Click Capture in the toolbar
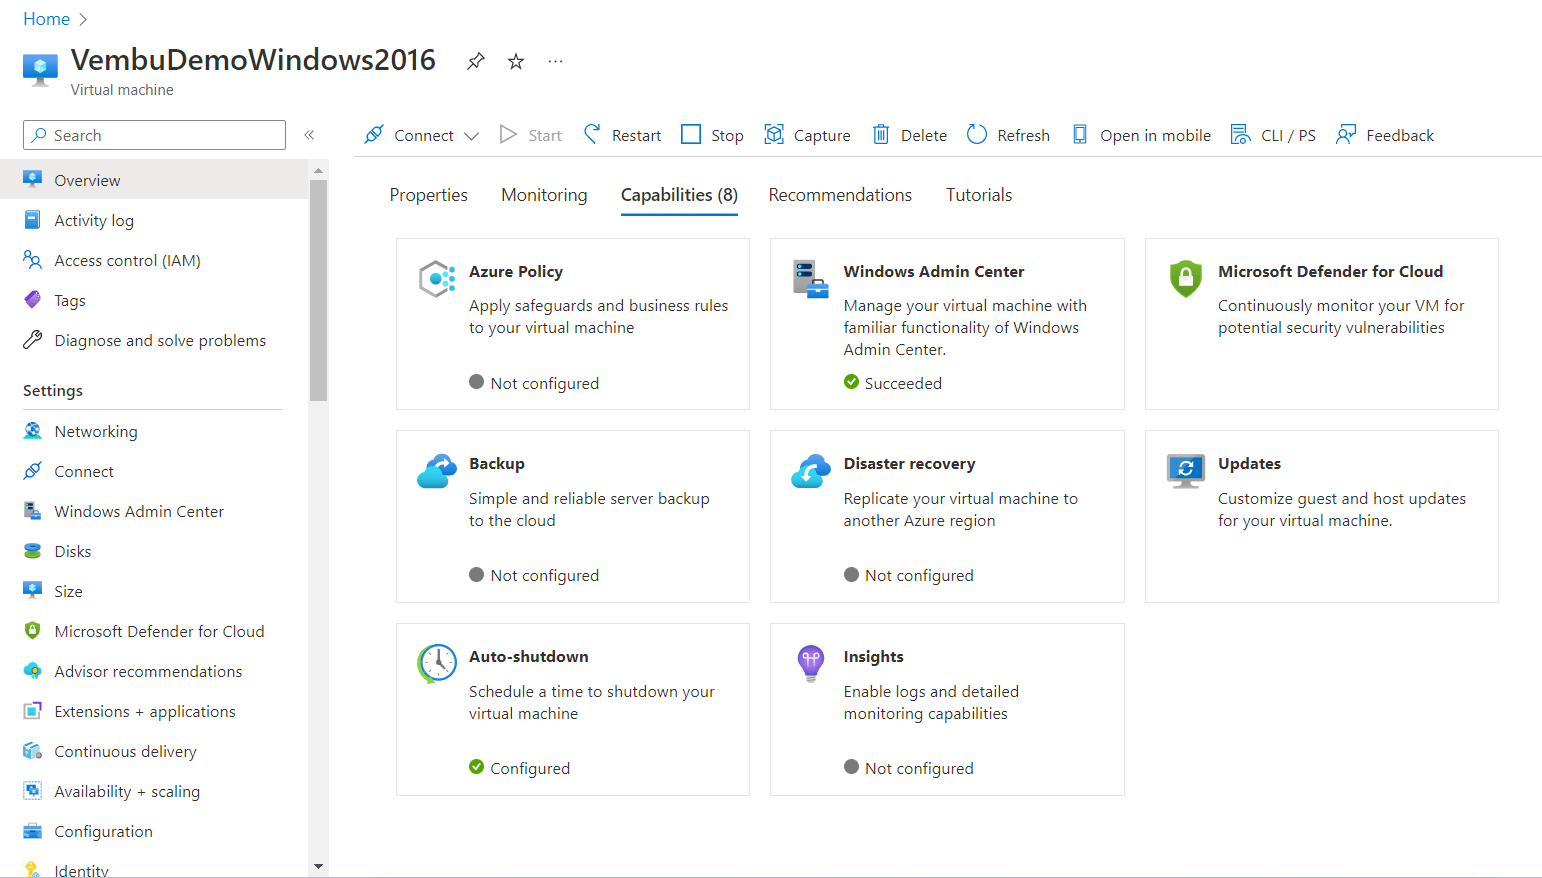 coord(807,135)
